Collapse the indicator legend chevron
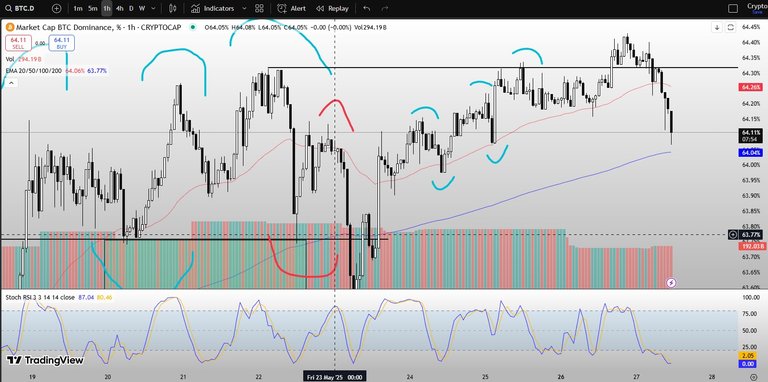 pyautogui.click(x=11, y=83)
